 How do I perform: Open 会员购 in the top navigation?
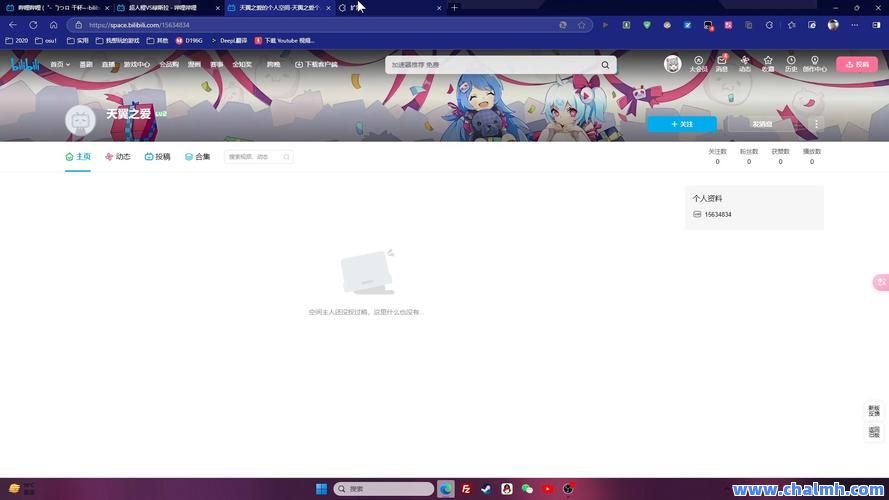tap(169, 65)
